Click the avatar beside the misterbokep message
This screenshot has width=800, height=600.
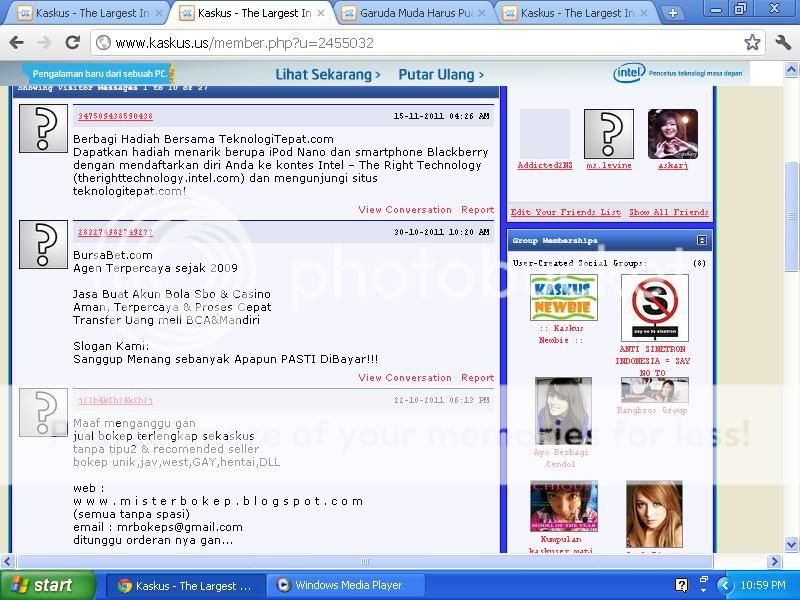pos(43,412)
